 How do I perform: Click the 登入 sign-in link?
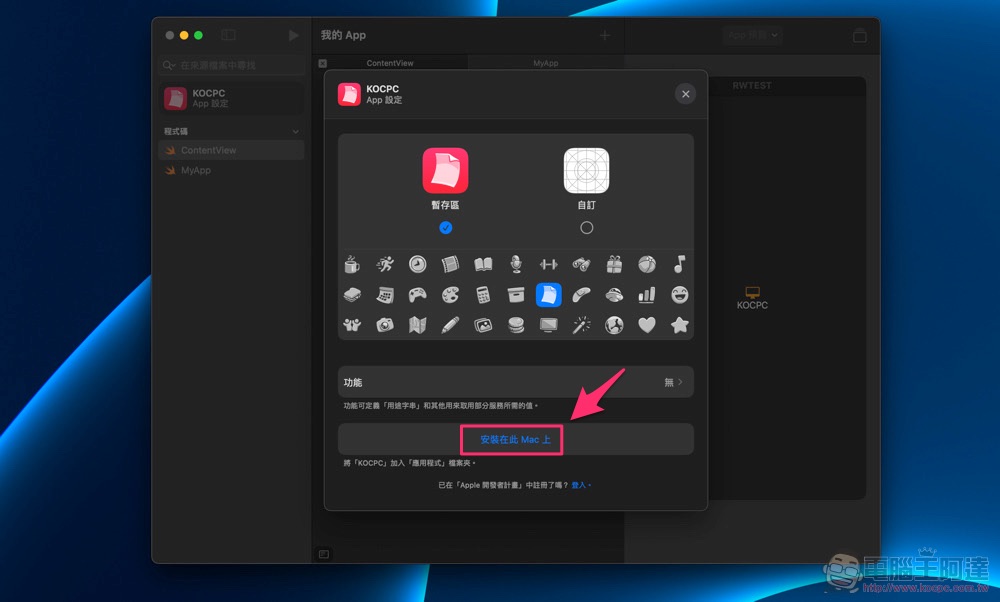[x=579, y=485]
